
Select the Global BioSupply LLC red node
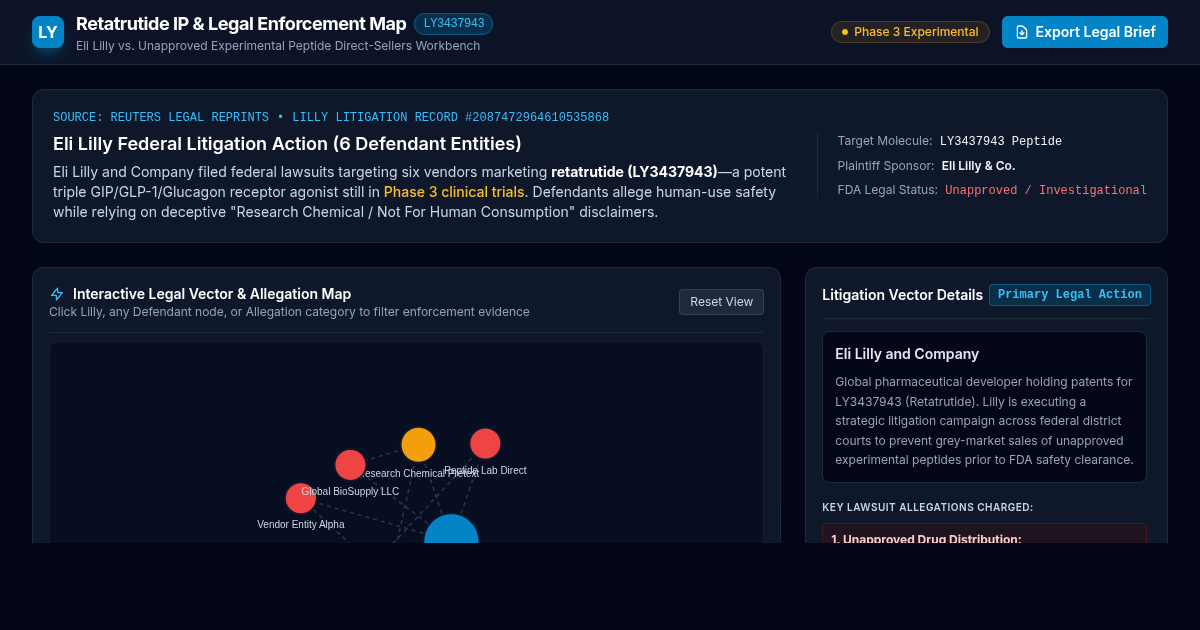(x=350, y=465)
